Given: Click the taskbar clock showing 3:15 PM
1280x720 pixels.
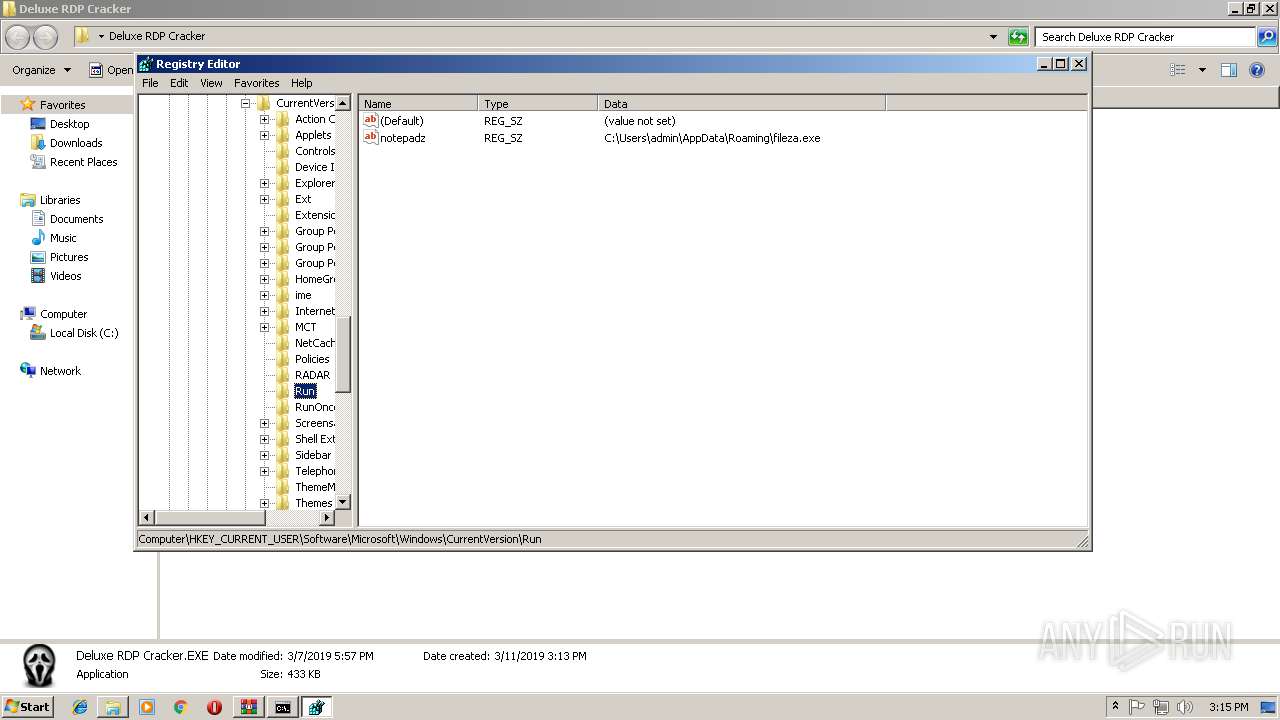Looking at the screenshot, I should tap(1228, 707).
